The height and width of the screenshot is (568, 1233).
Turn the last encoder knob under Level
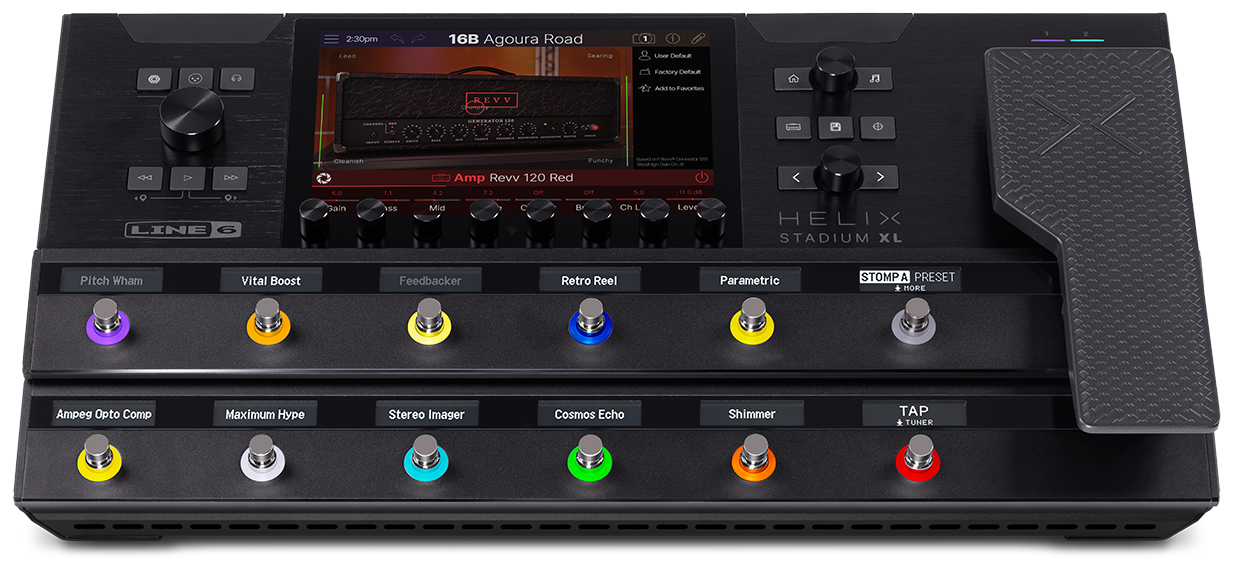pos(711,222)
